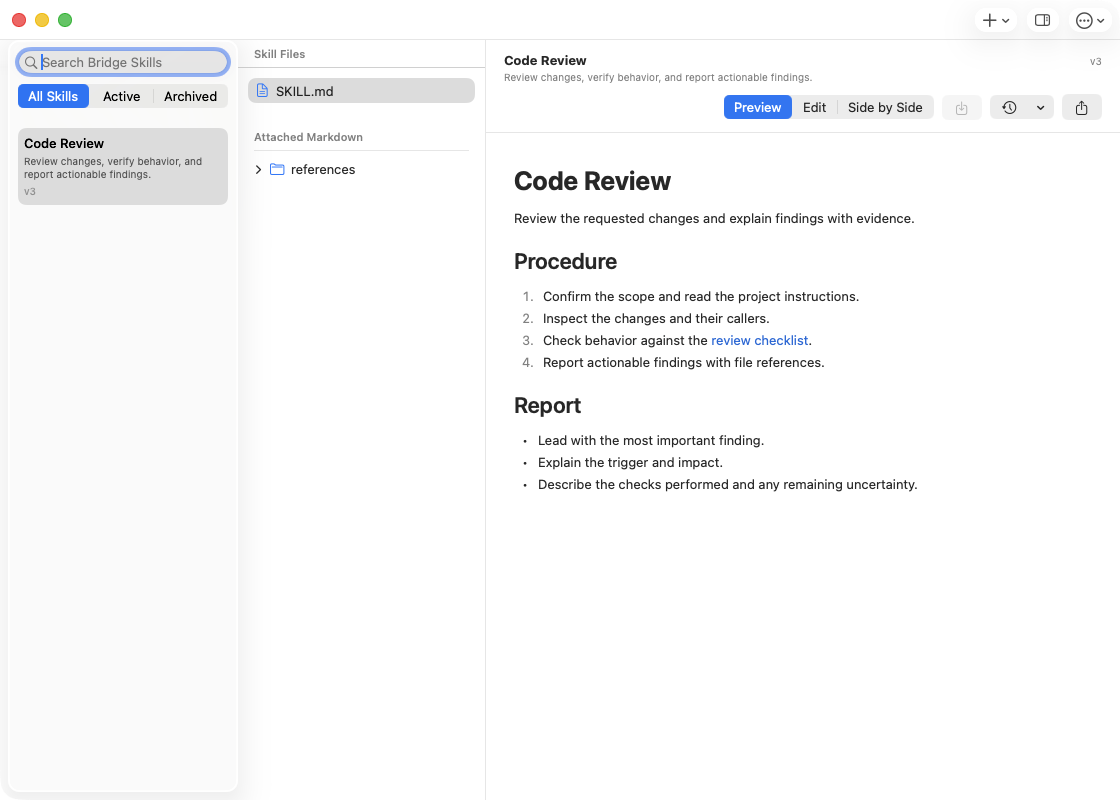This screenshot has height=800, width=1120.
Task: Focus the Search Bridge Skills field
Action: 123,62
